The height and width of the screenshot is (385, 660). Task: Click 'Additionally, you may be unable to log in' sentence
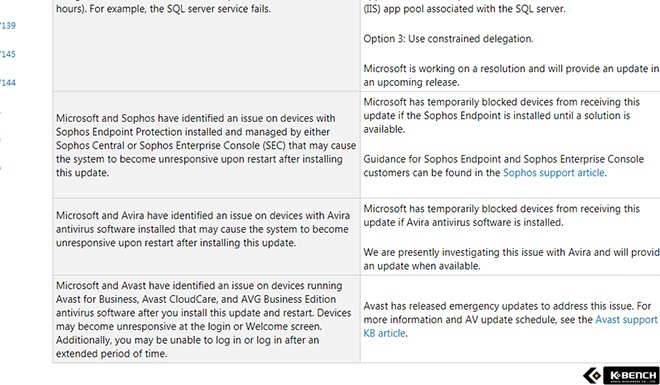187,347
